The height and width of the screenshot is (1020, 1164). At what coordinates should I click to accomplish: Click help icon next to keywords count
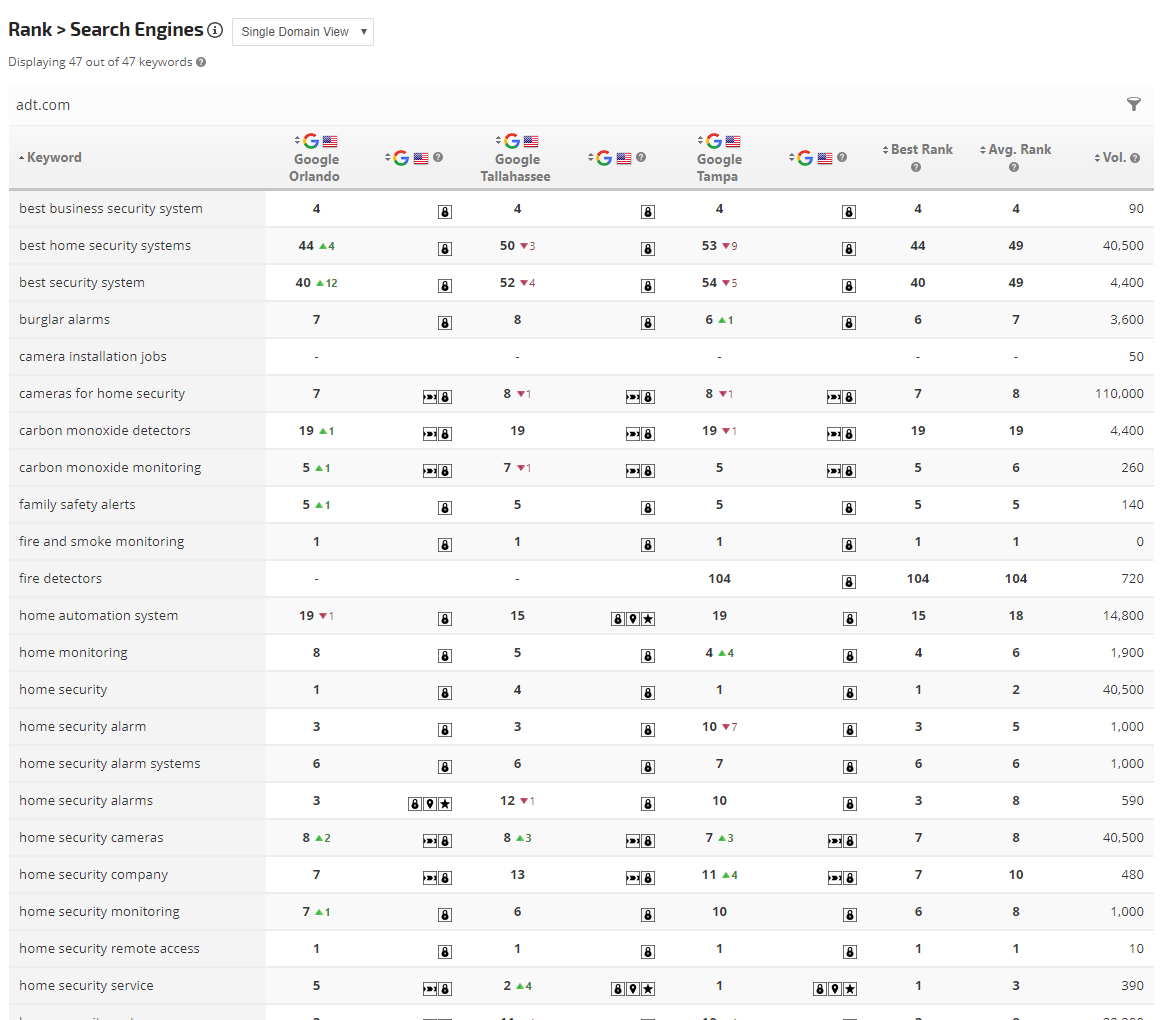(201, 62)
